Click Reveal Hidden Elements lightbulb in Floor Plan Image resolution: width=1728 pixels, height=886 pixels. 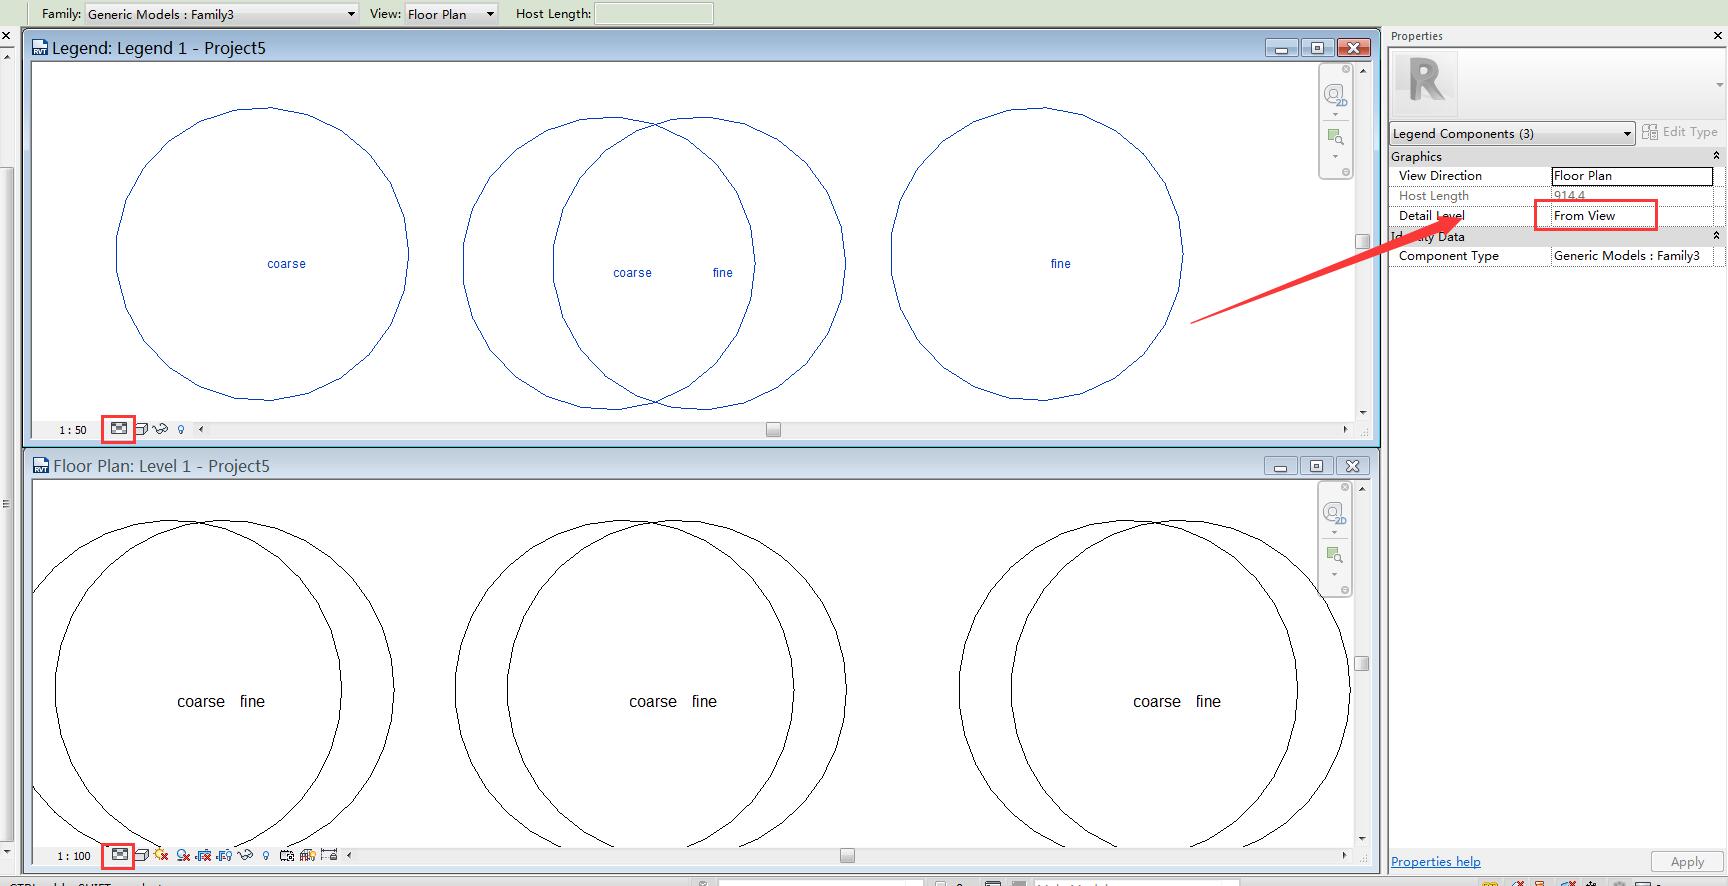(266, 856)
